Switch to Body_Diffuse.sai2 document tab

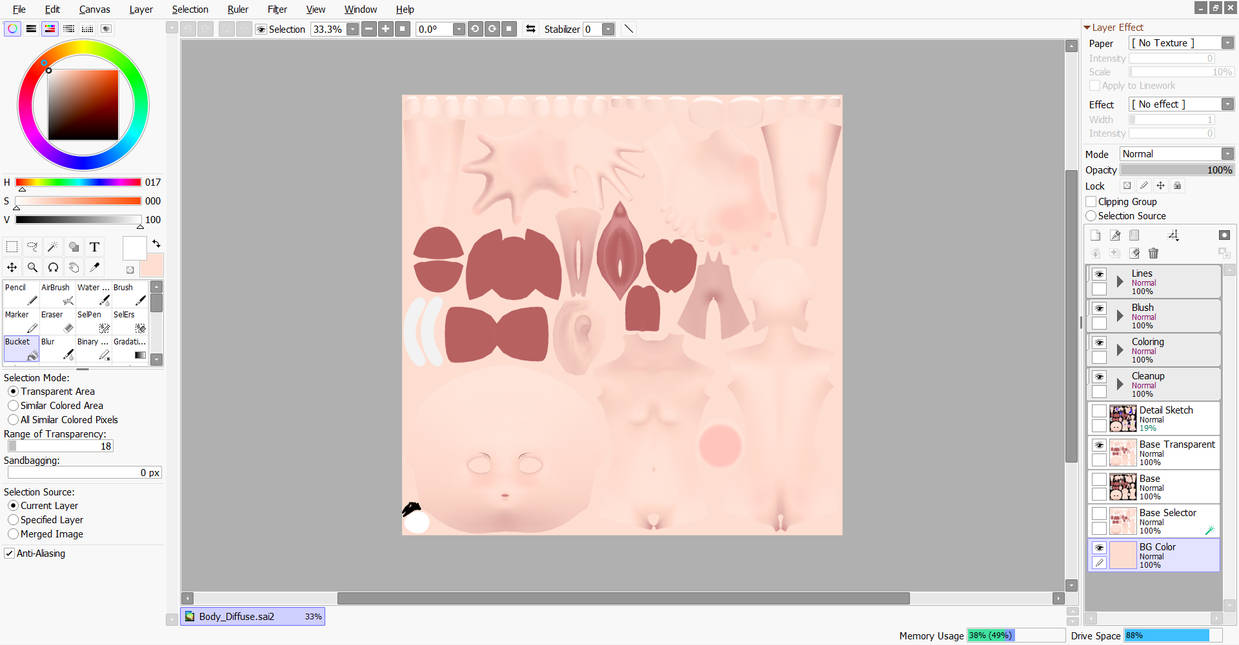pyautogui.click(x=253, y=617)
